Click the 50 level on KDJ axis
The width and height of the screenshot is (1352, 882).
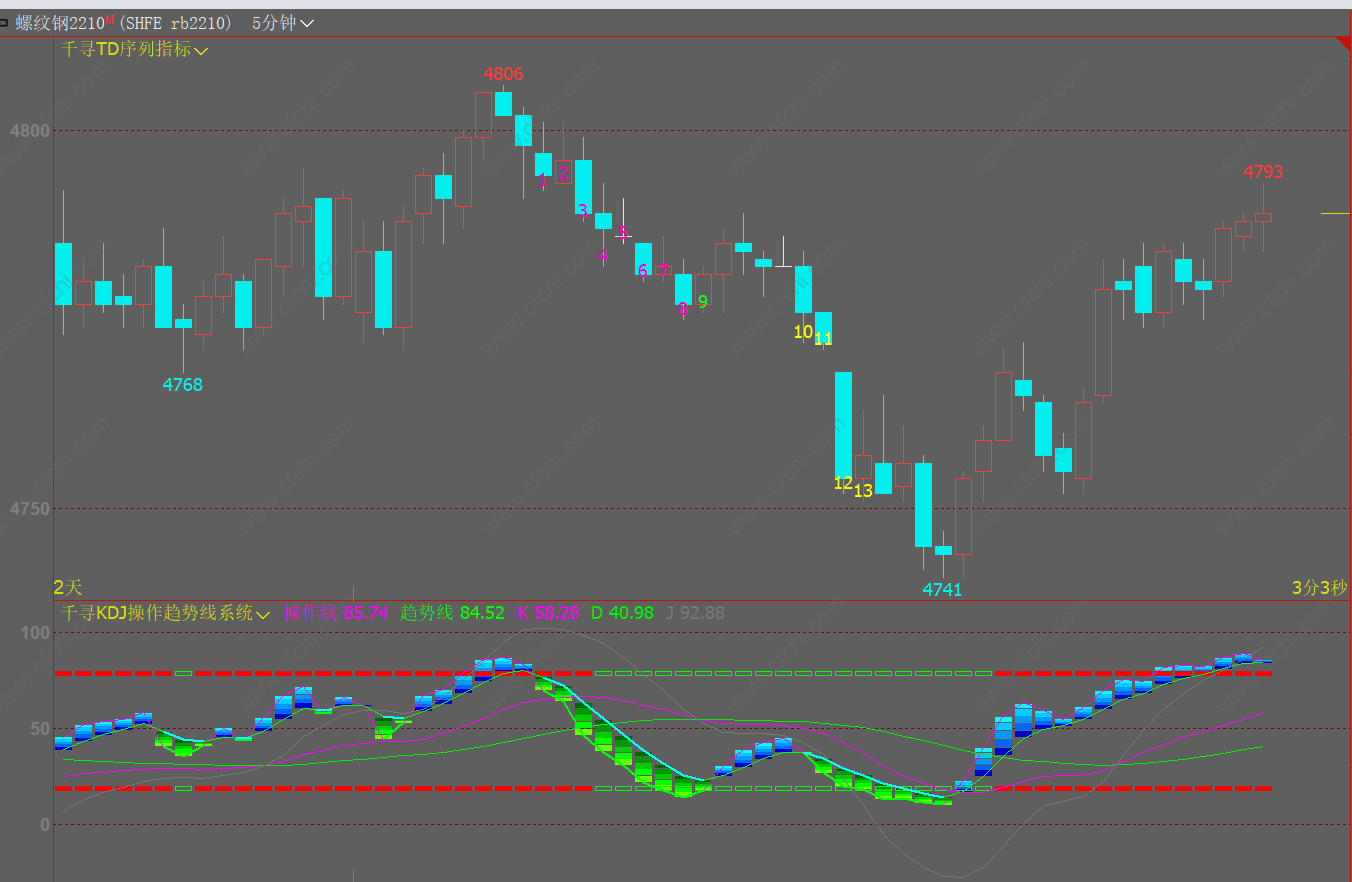coord(40,729)
